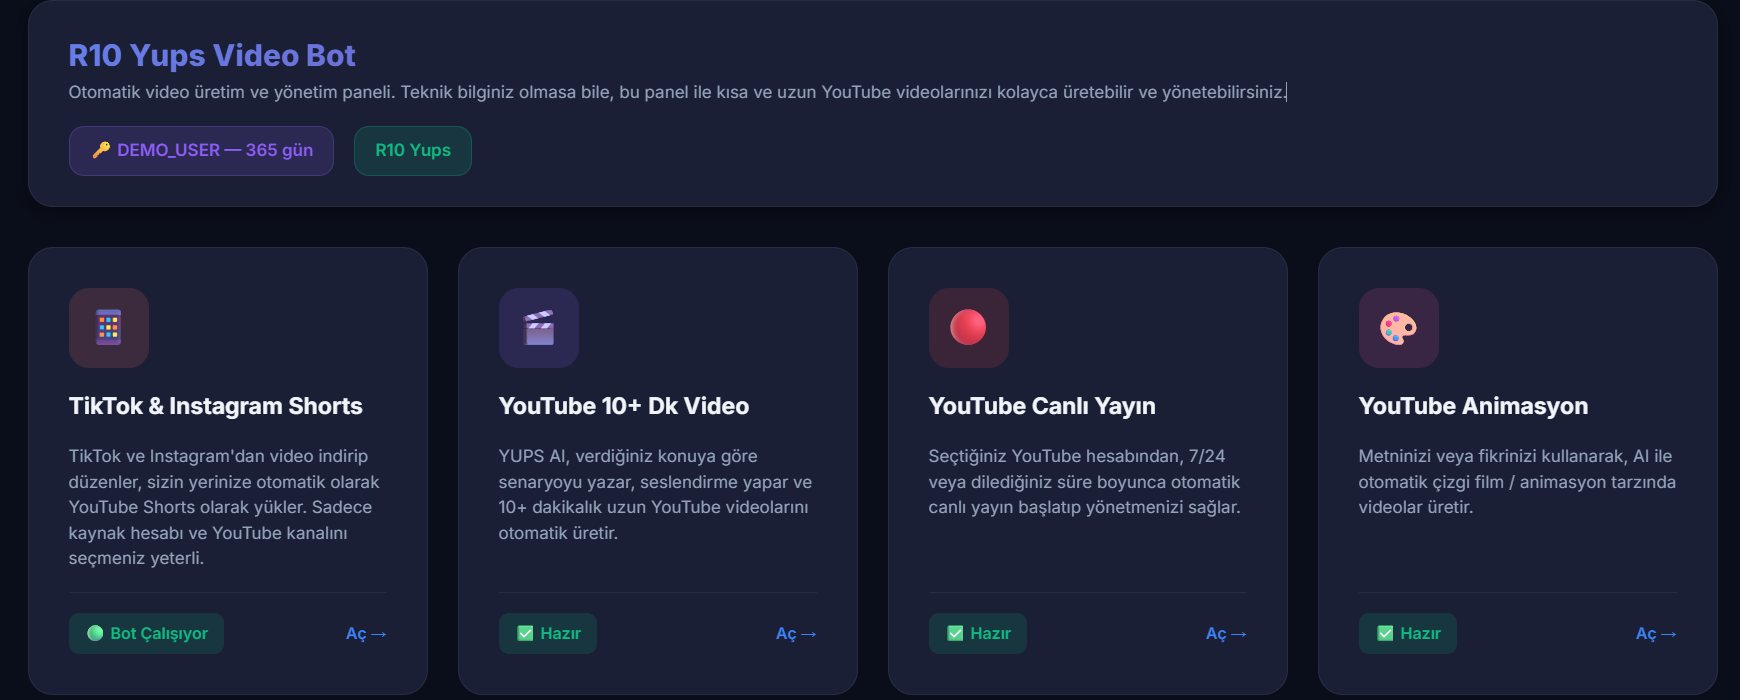The height and width of the screenshot is (700, 1740).
Task: Select the YouTube Canlı Yayın card heading
Action: tap(1042, 406)
